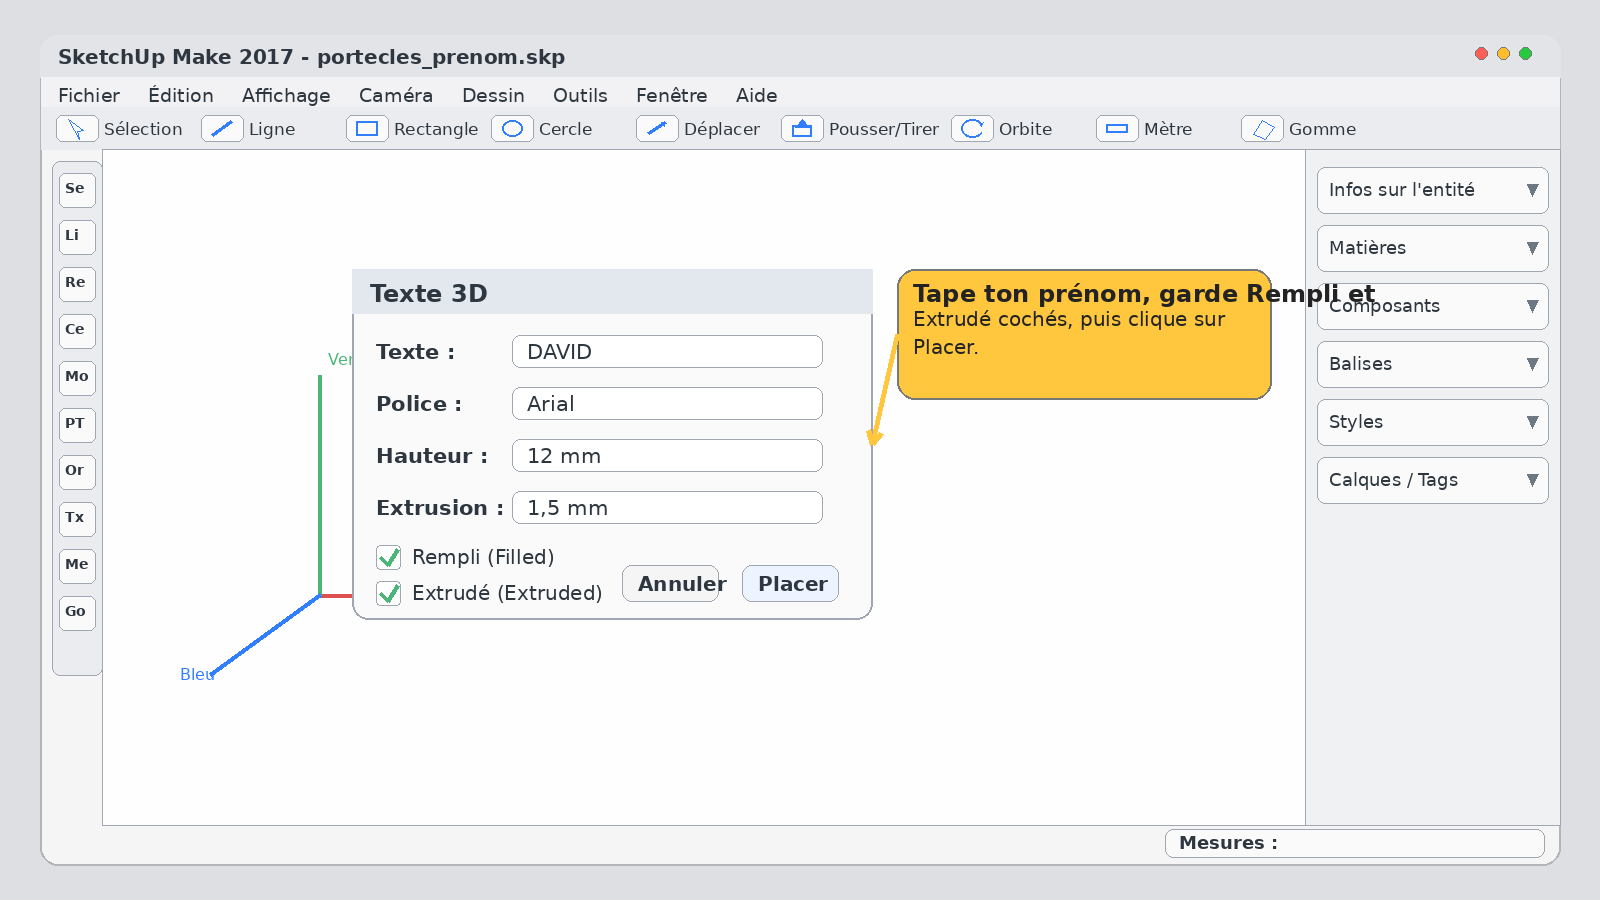Open the Dessin menu

[493, 95]
